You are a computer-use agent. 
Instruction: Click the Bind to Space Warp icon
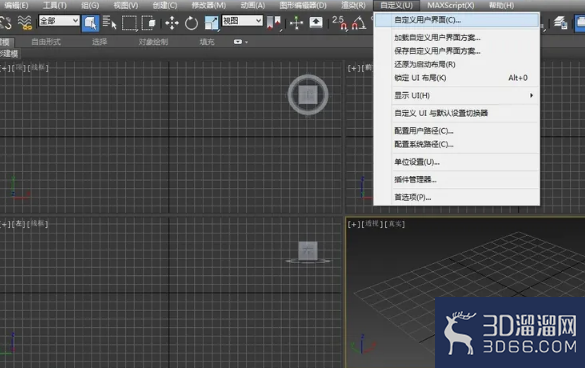click(25, 23)
